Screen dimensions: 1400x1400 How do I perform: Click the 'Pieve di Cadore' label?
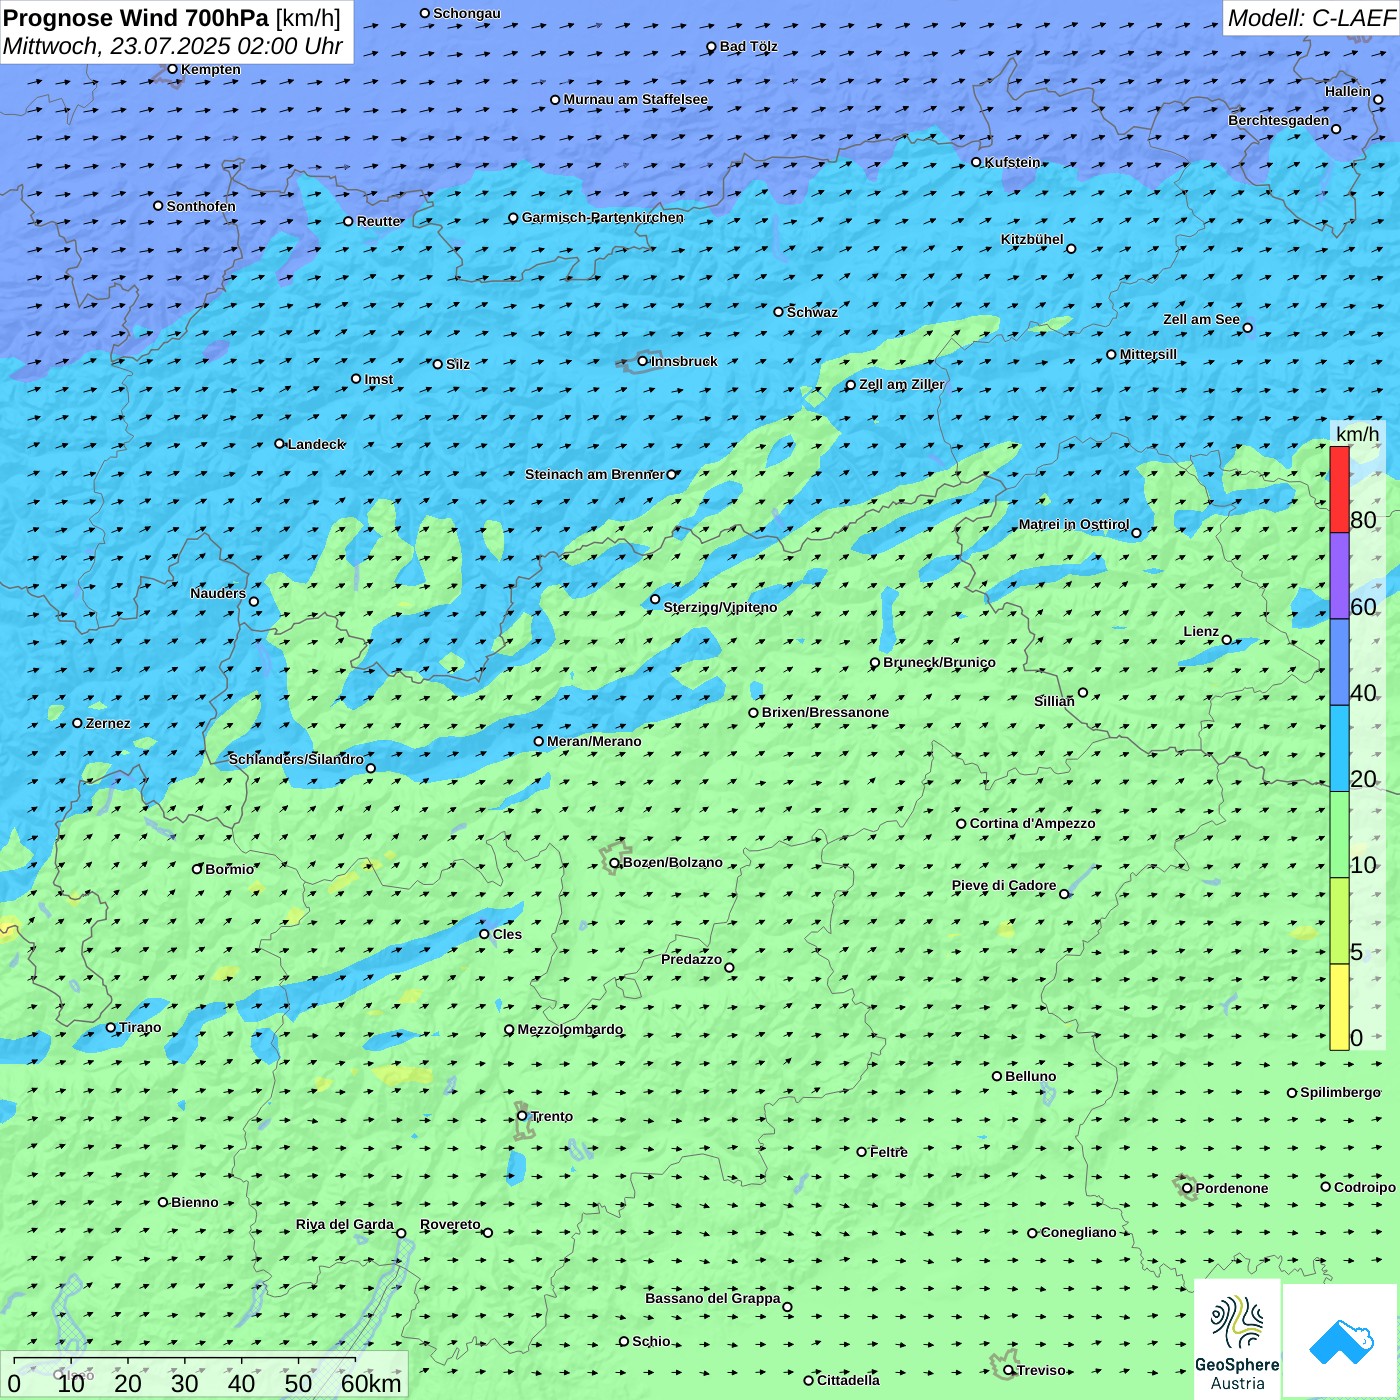1004,885
